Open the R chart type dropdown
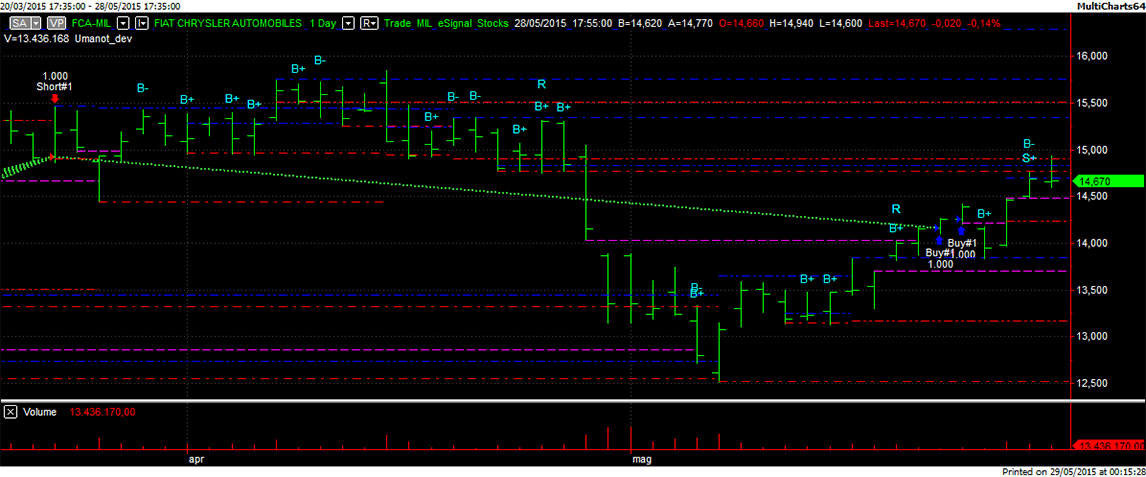 (x=369, y=22)
